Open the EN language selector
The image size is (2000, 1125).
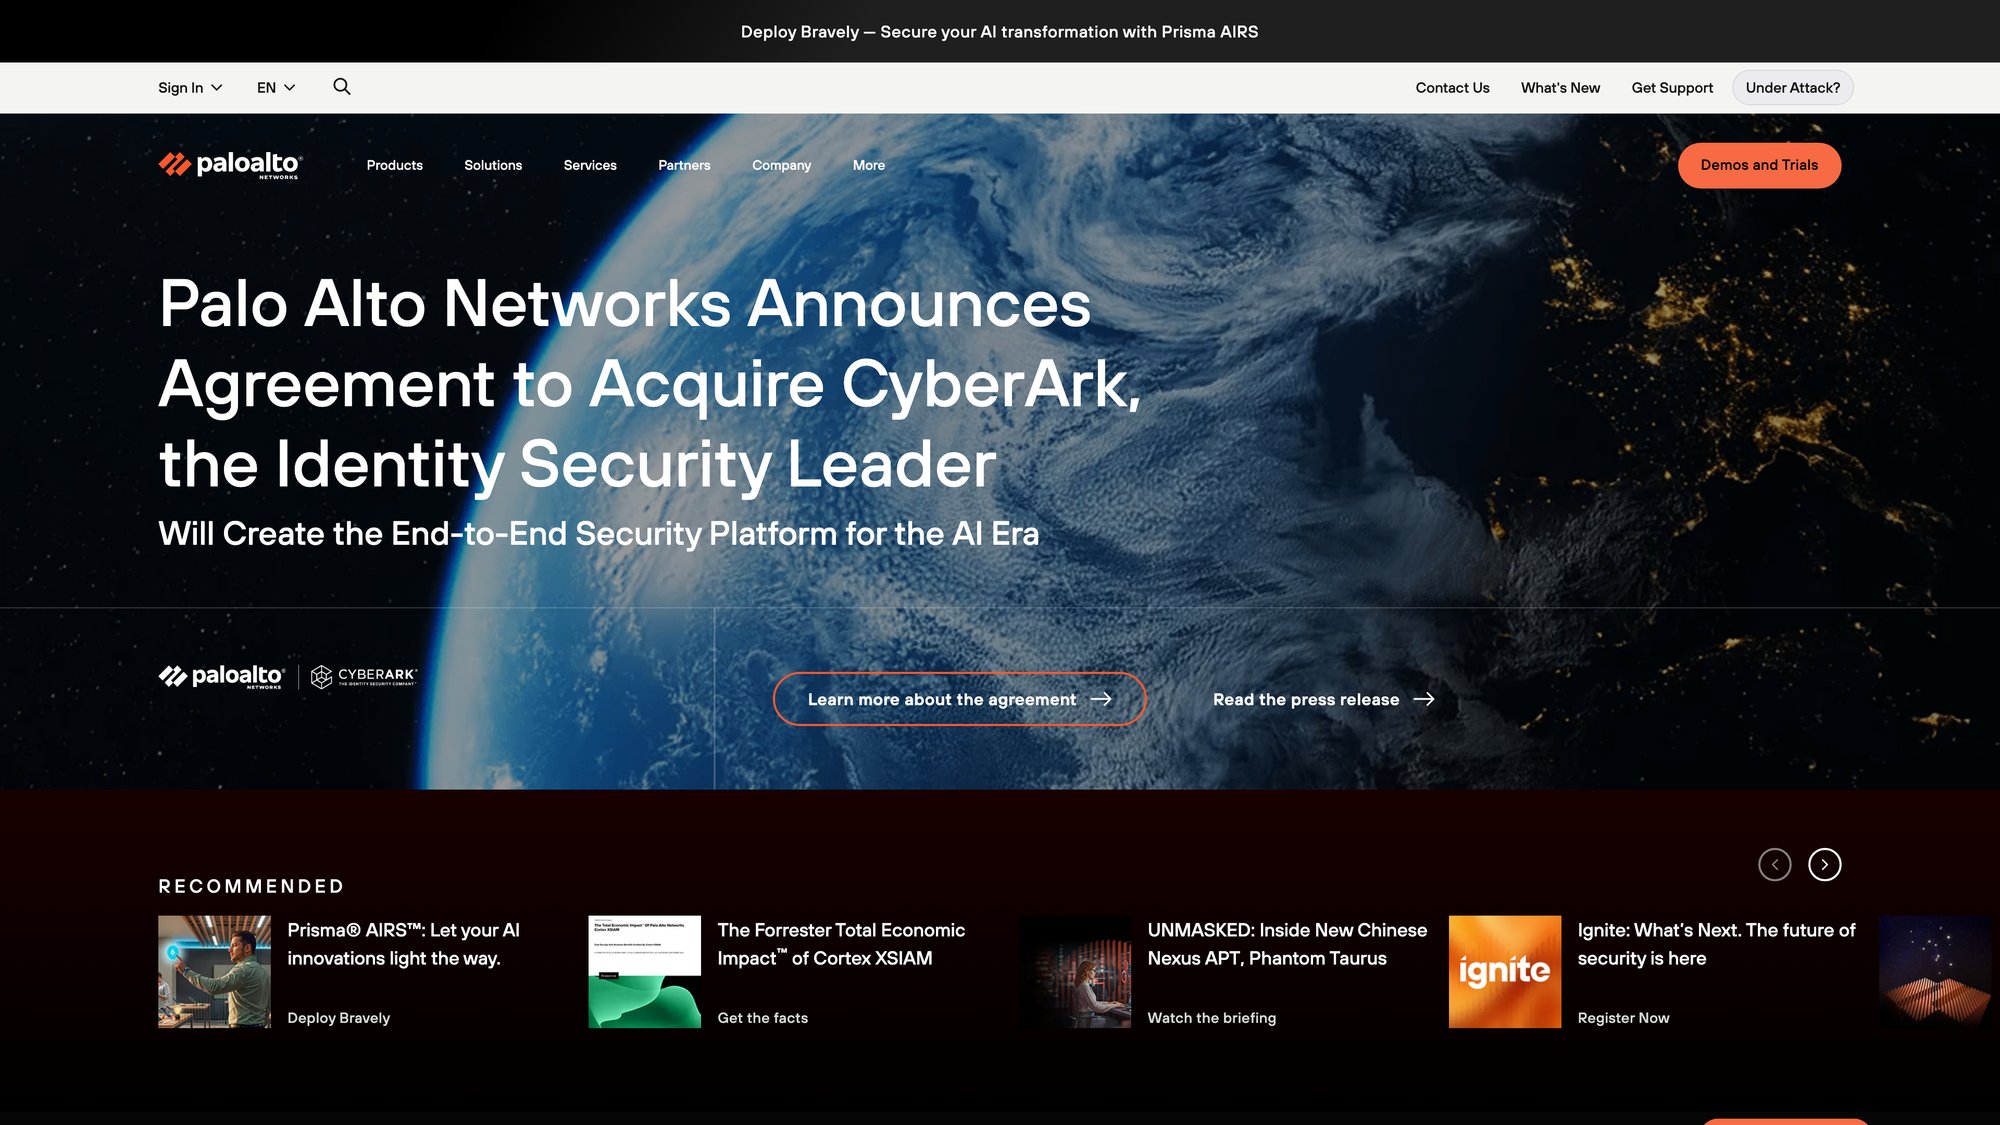point(276,87)
